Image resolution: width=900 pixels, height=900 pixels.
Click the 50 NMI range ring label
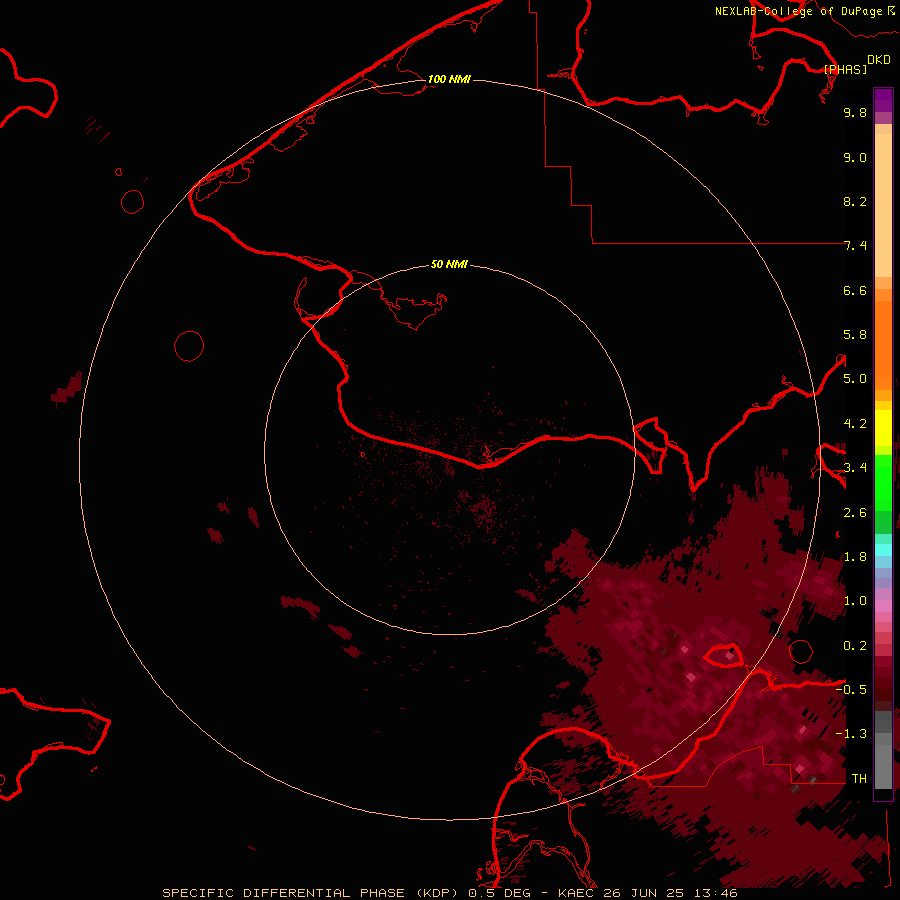tap(449, 264)
